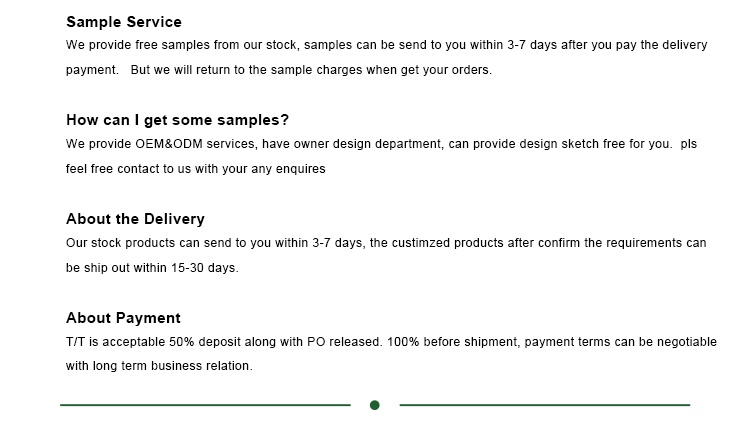Screen dimensions: 750x441
Task: Open the "About the Delivery" heading
Action: (135, 219)
